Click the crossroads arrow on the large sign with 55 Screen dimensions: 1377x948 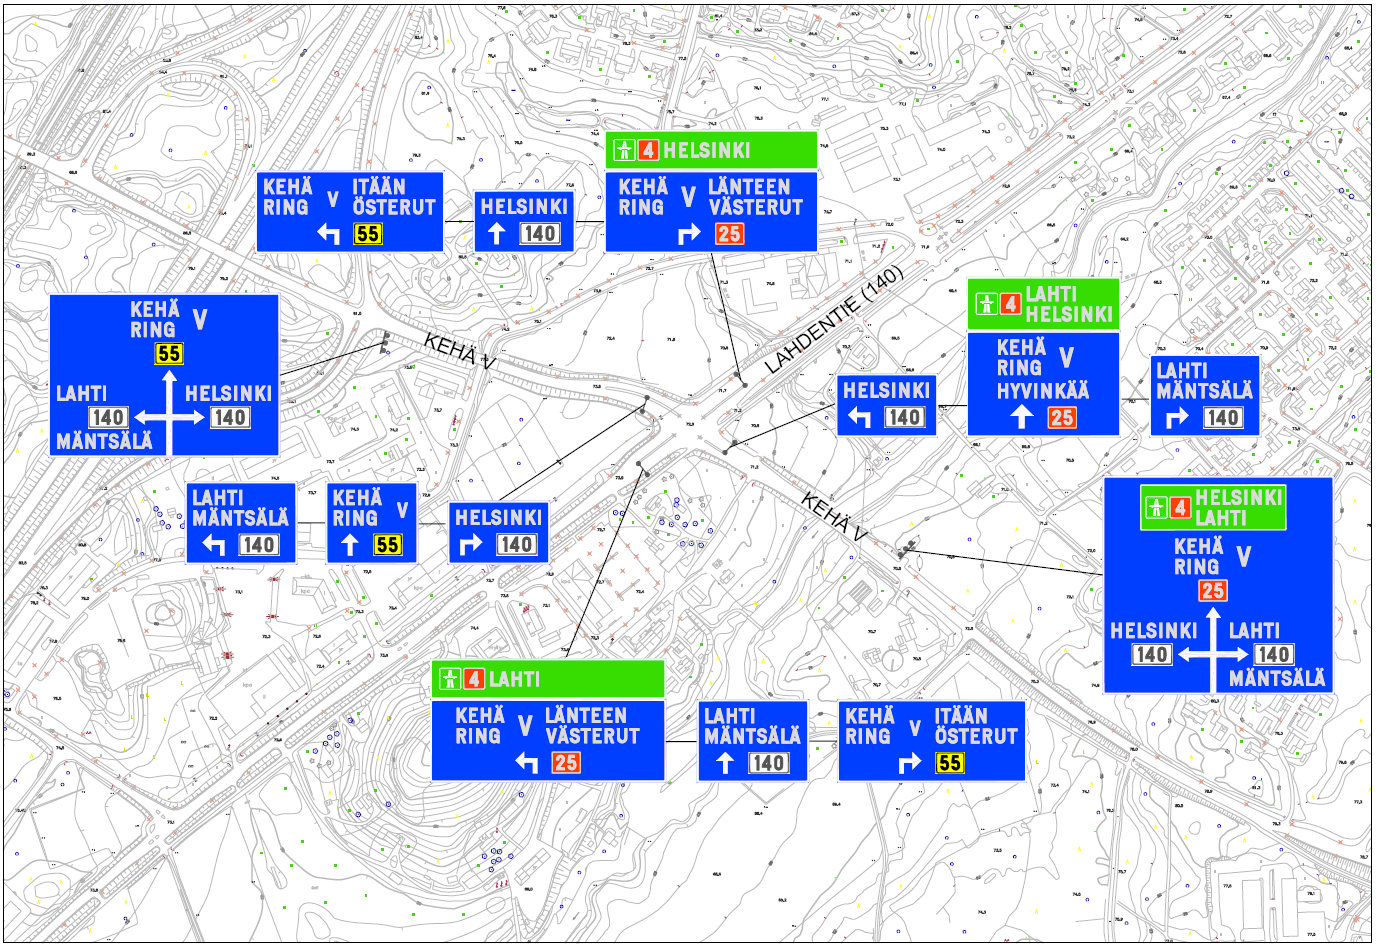[x=170, y=412]
